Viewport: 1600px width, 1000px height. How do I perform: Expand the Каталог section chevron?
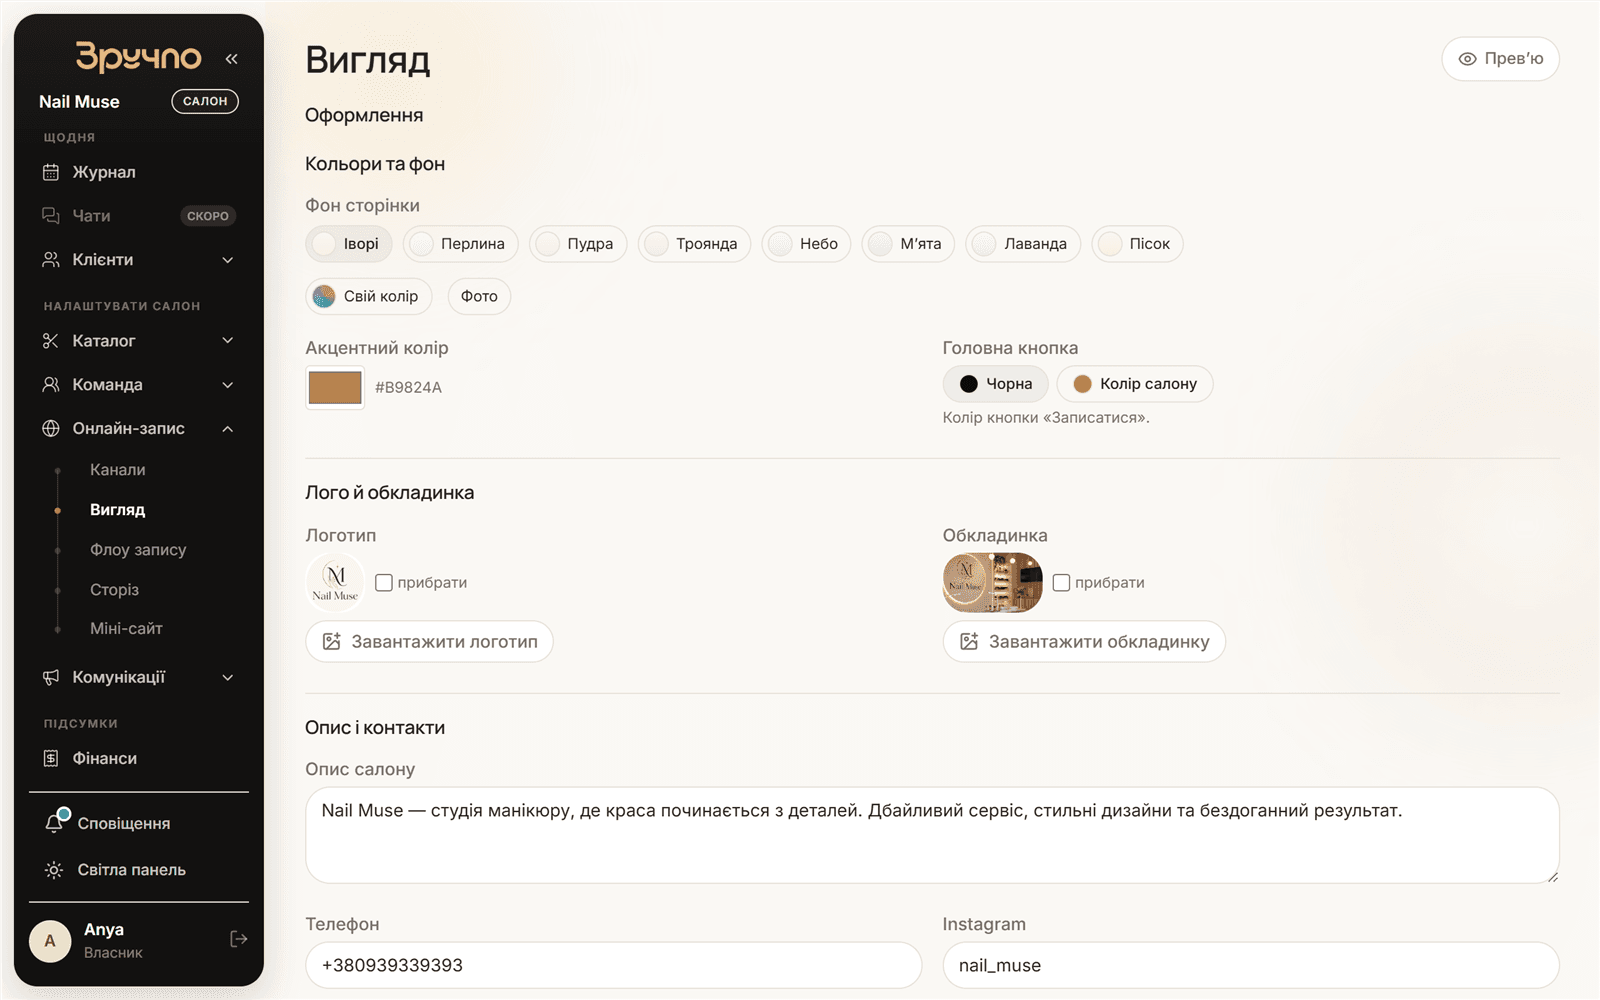coord(228,341)
